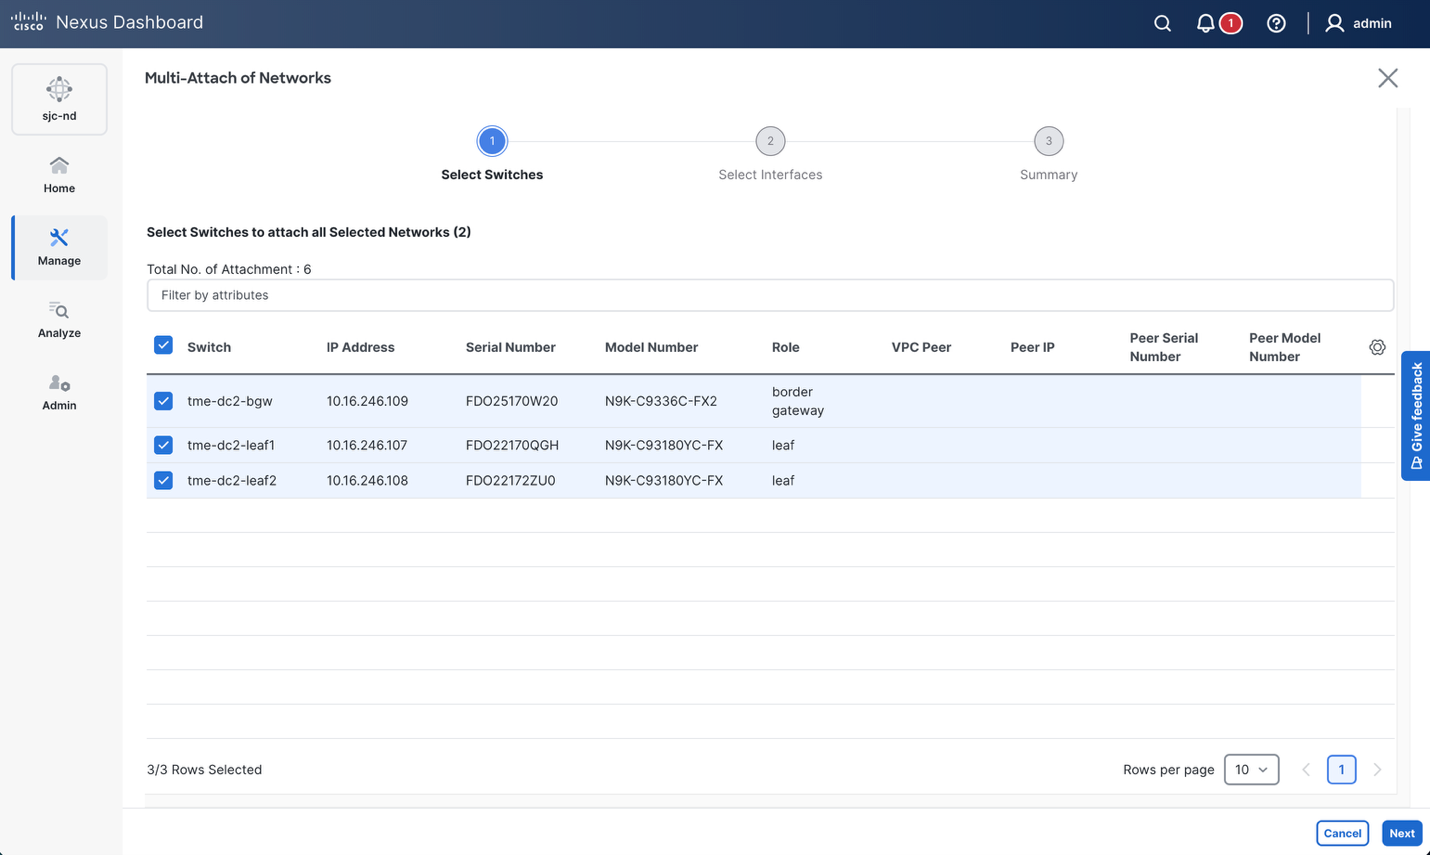This screenshot has height=855, width=1430.
Task: Click the border gateway role cell
Action: coord(798,401)
